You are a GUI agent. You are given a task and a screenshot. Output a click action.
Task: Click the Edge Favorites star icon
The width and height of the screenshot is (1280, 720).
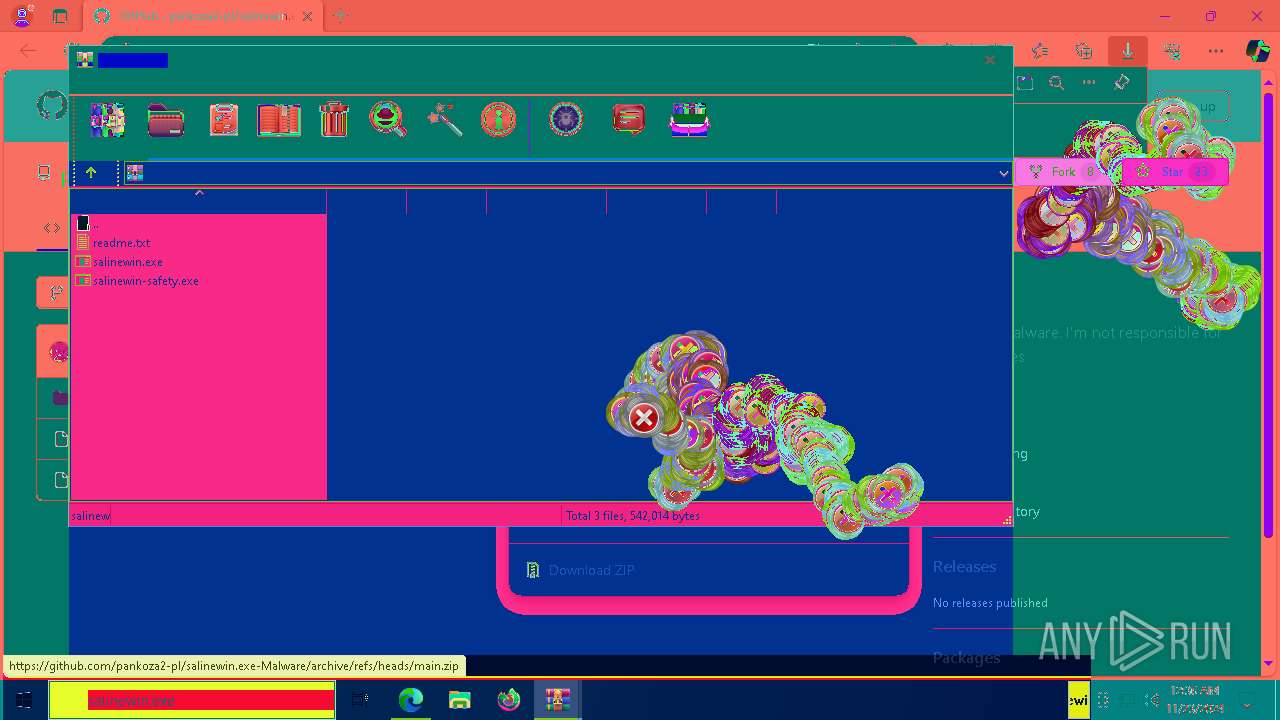[1040, 50]
